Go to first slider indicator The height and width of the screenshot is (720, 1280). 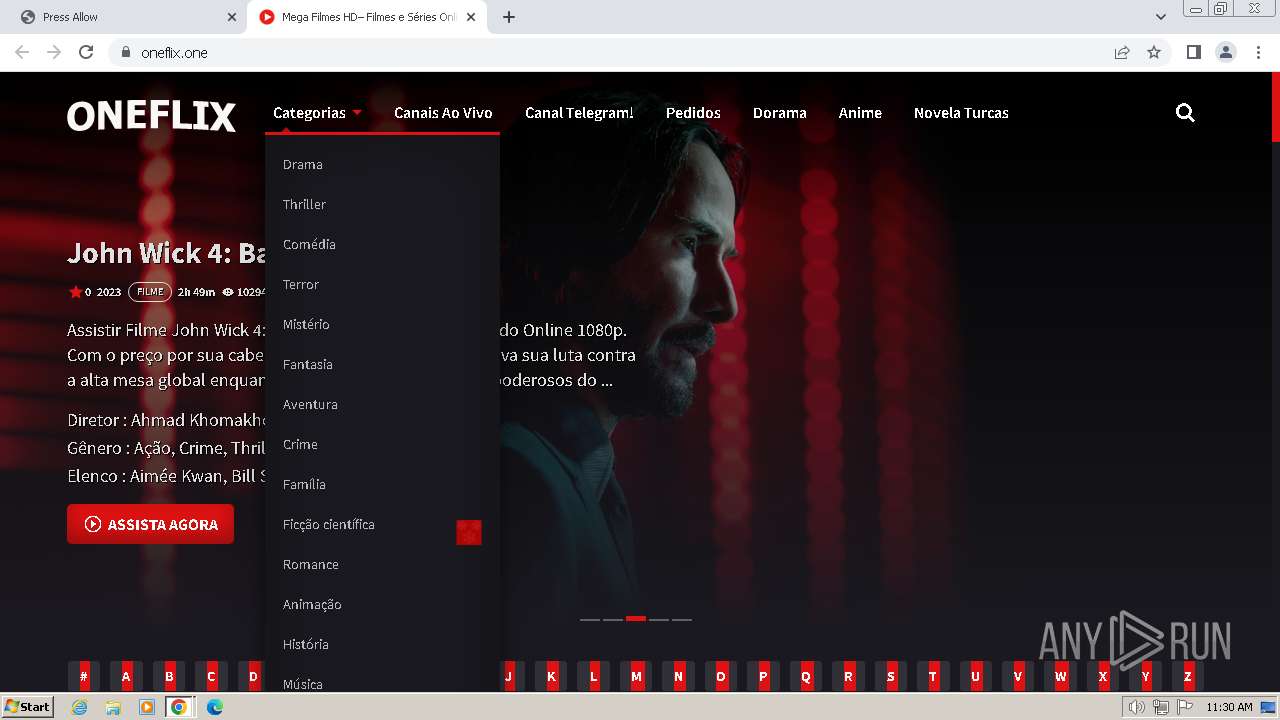point(590,619)
